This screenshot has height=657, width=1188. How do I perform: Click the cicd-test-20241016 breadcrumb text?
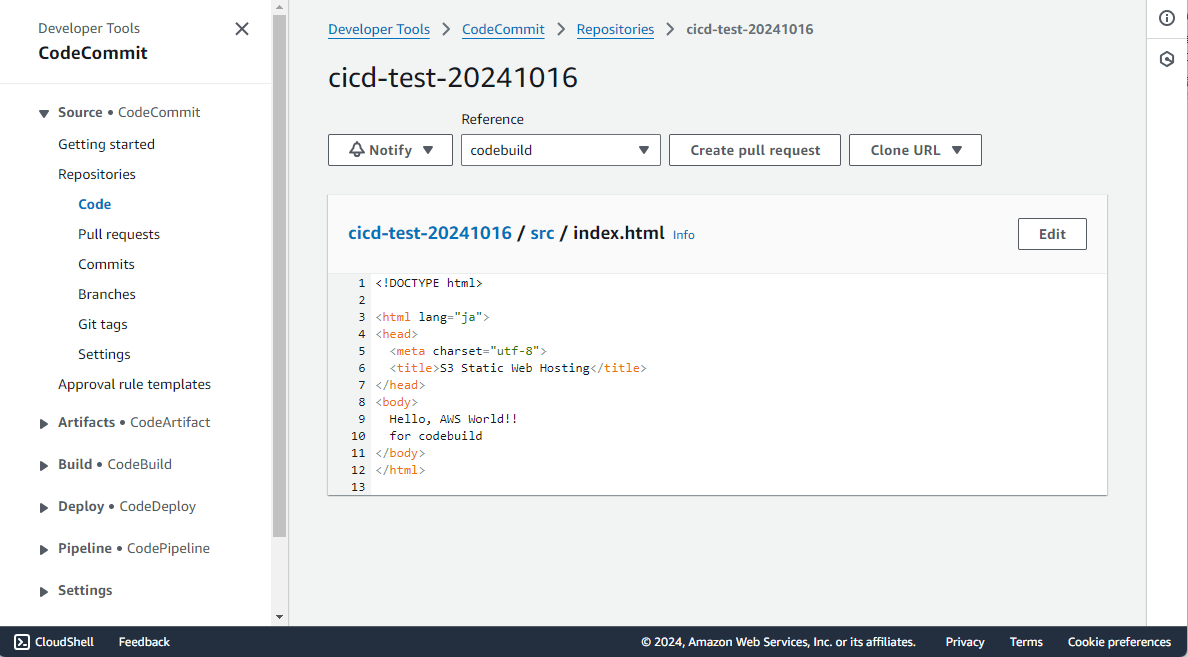click(x=750, y=30)
